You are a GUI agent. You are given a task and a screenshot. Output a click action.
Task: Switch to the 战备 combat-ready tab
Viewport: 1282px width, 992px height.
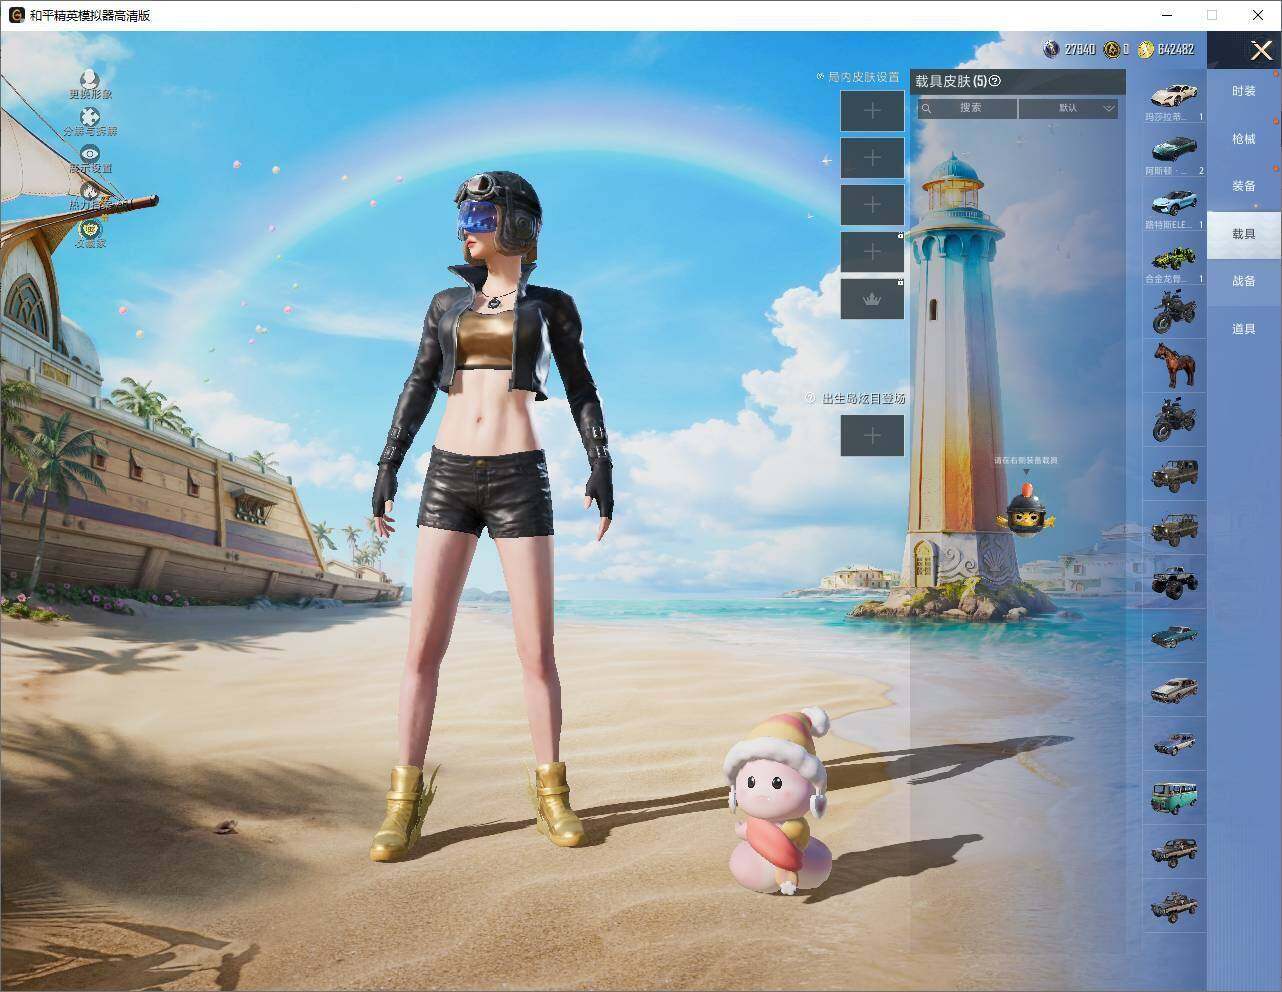pyautogui.click(x=1243, y=281)
